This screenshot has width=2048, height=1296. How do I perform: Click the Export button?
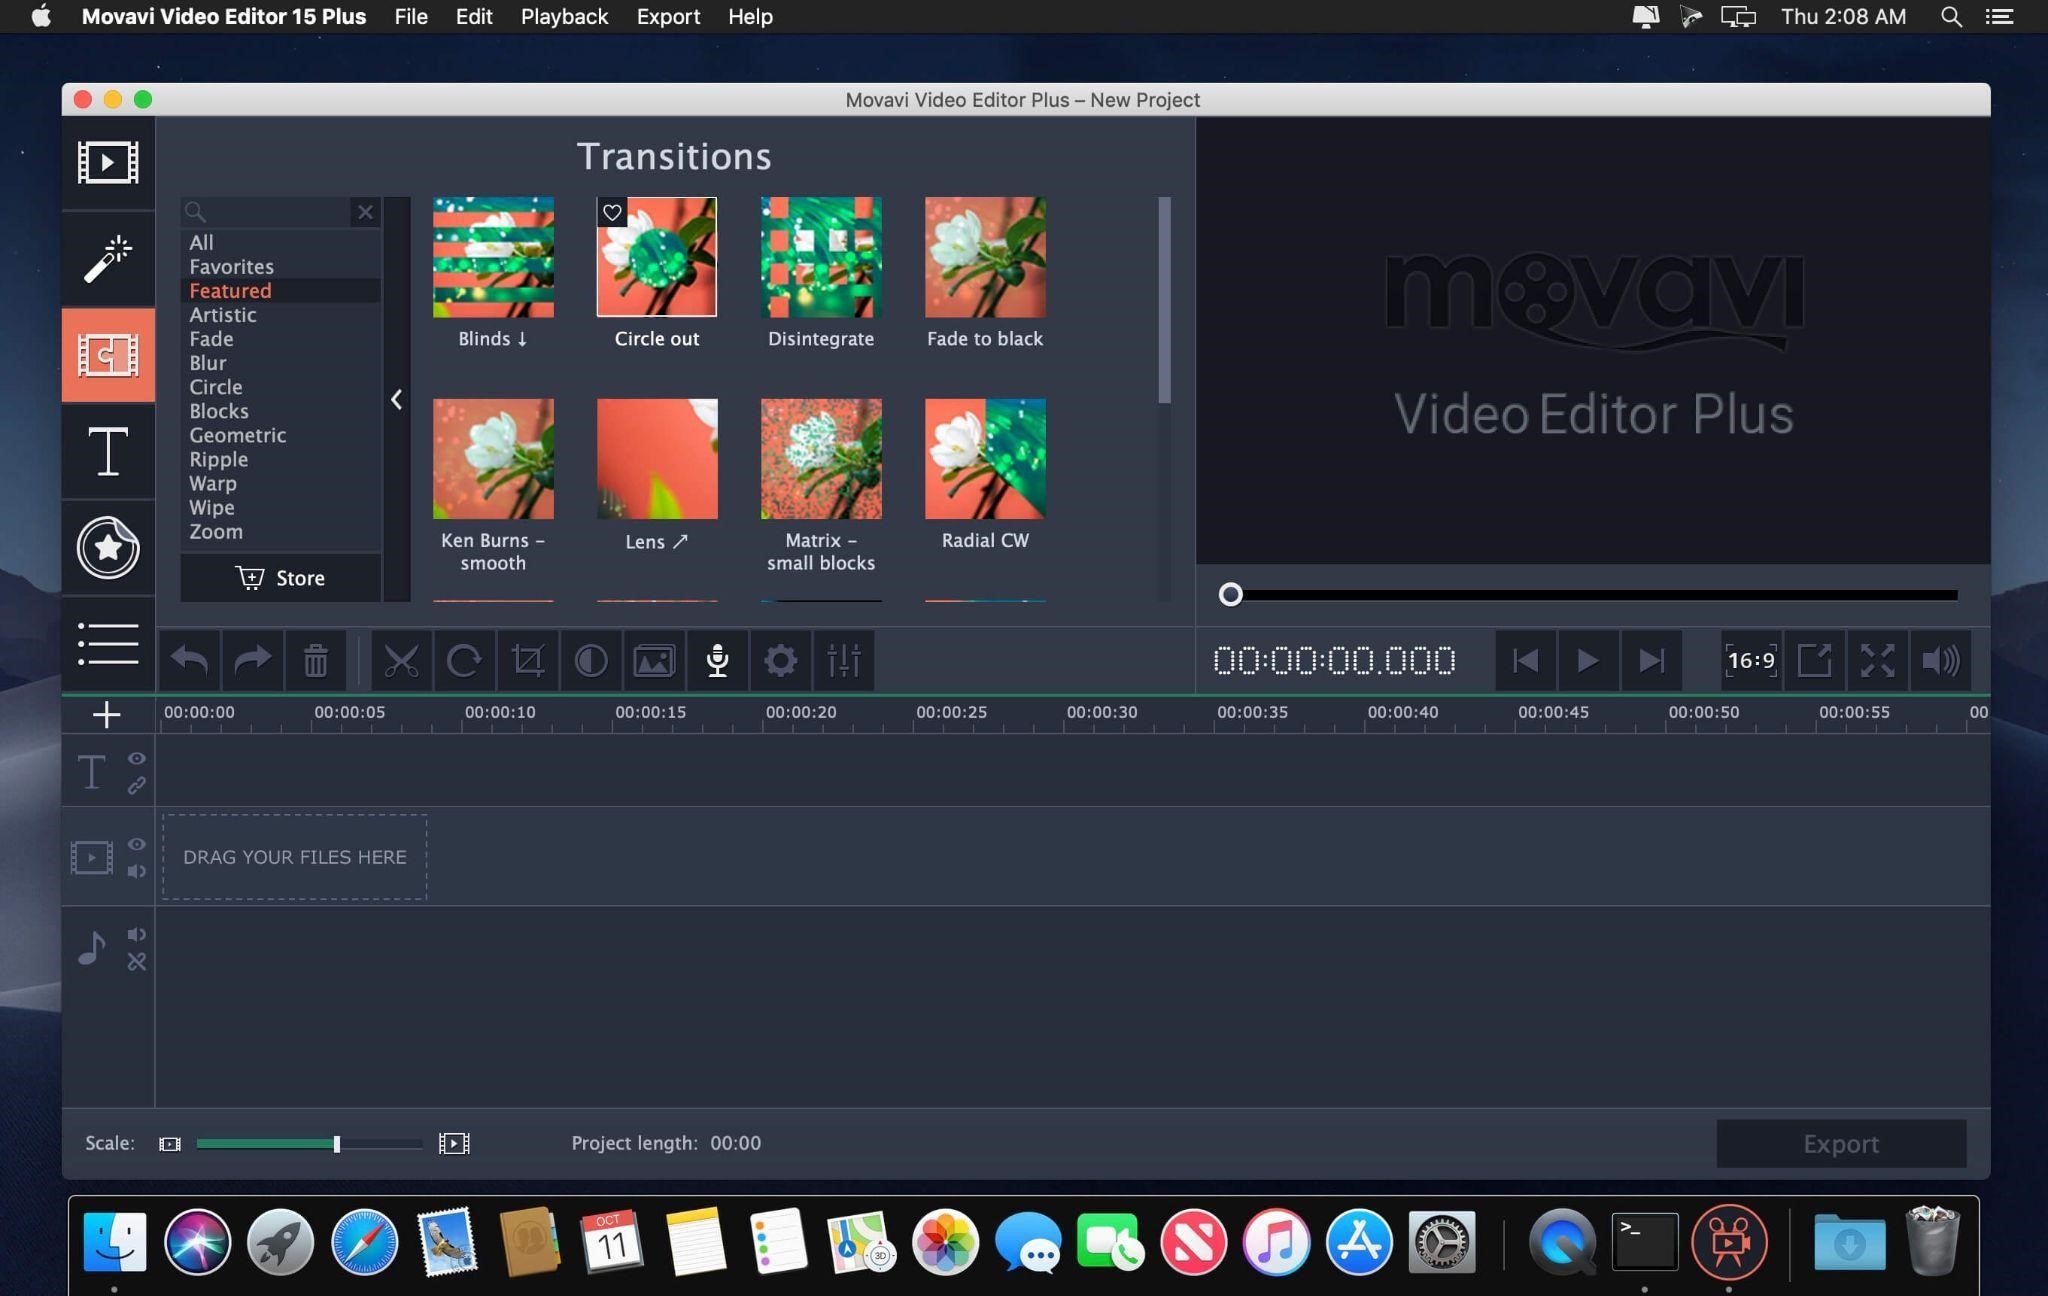pyautogui.click(x=1841, y=1141)
